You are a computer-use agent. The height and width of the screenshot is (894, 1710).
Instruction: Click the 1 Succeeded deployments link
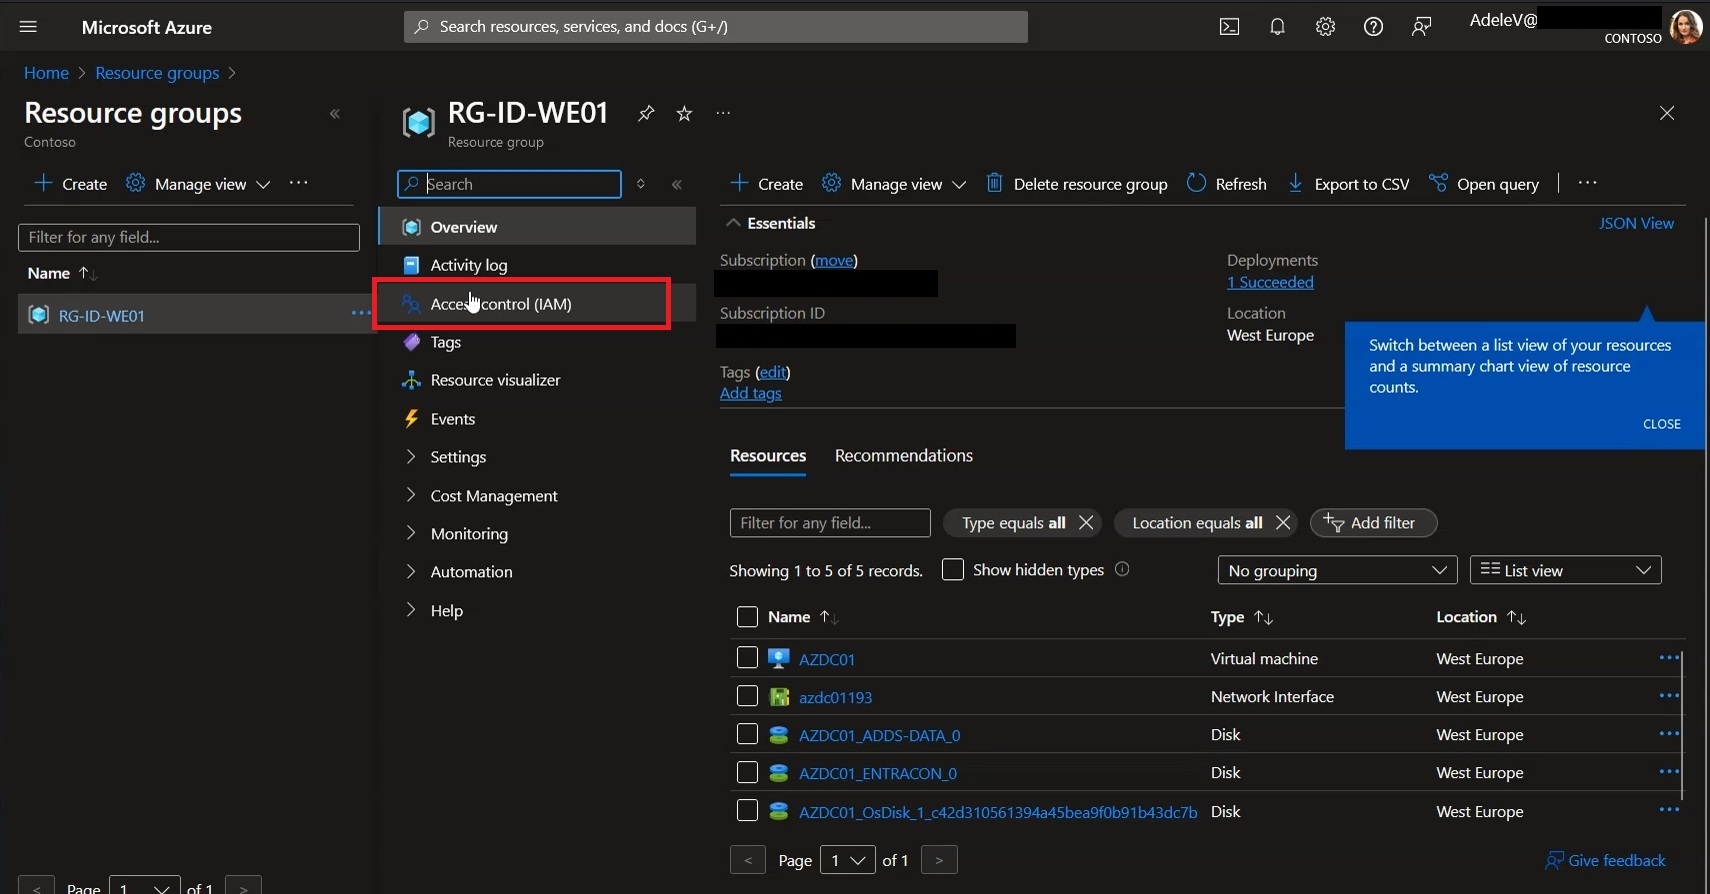[1270, 282]
